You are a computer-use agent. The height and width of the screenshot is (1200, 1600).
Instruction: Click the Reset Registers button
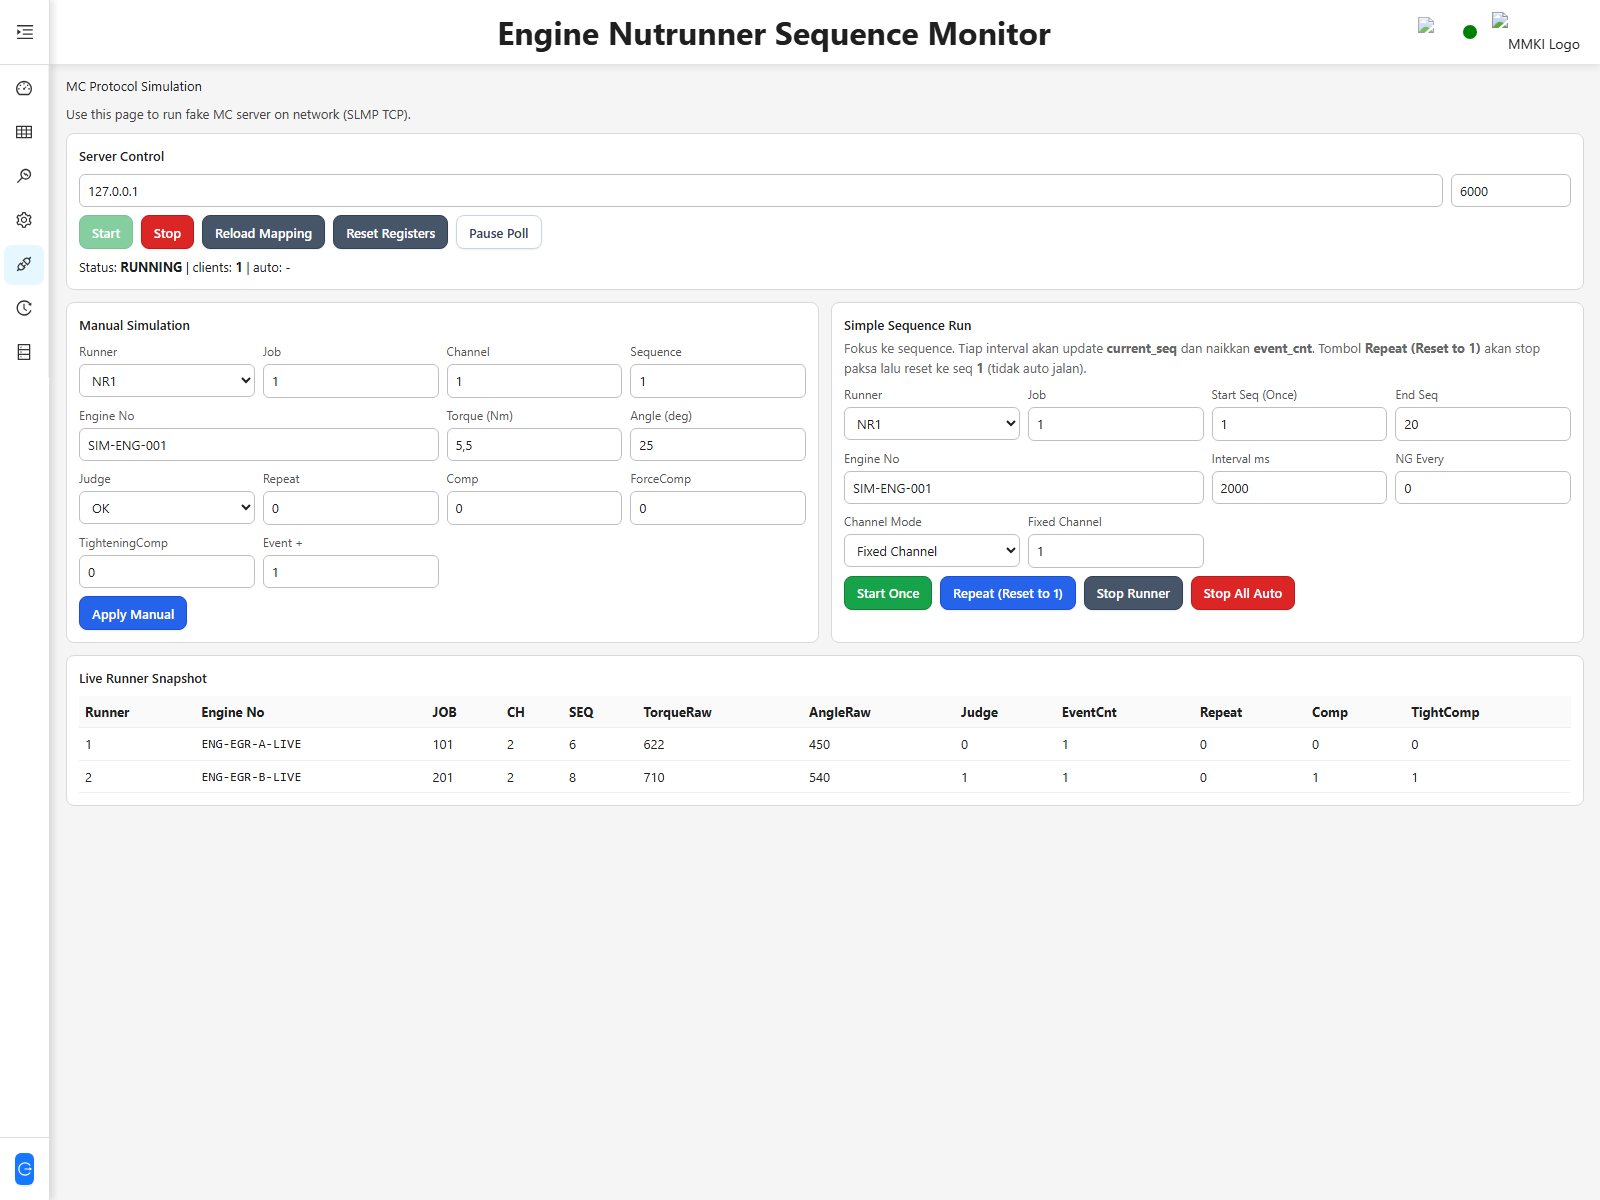[390, 233]
